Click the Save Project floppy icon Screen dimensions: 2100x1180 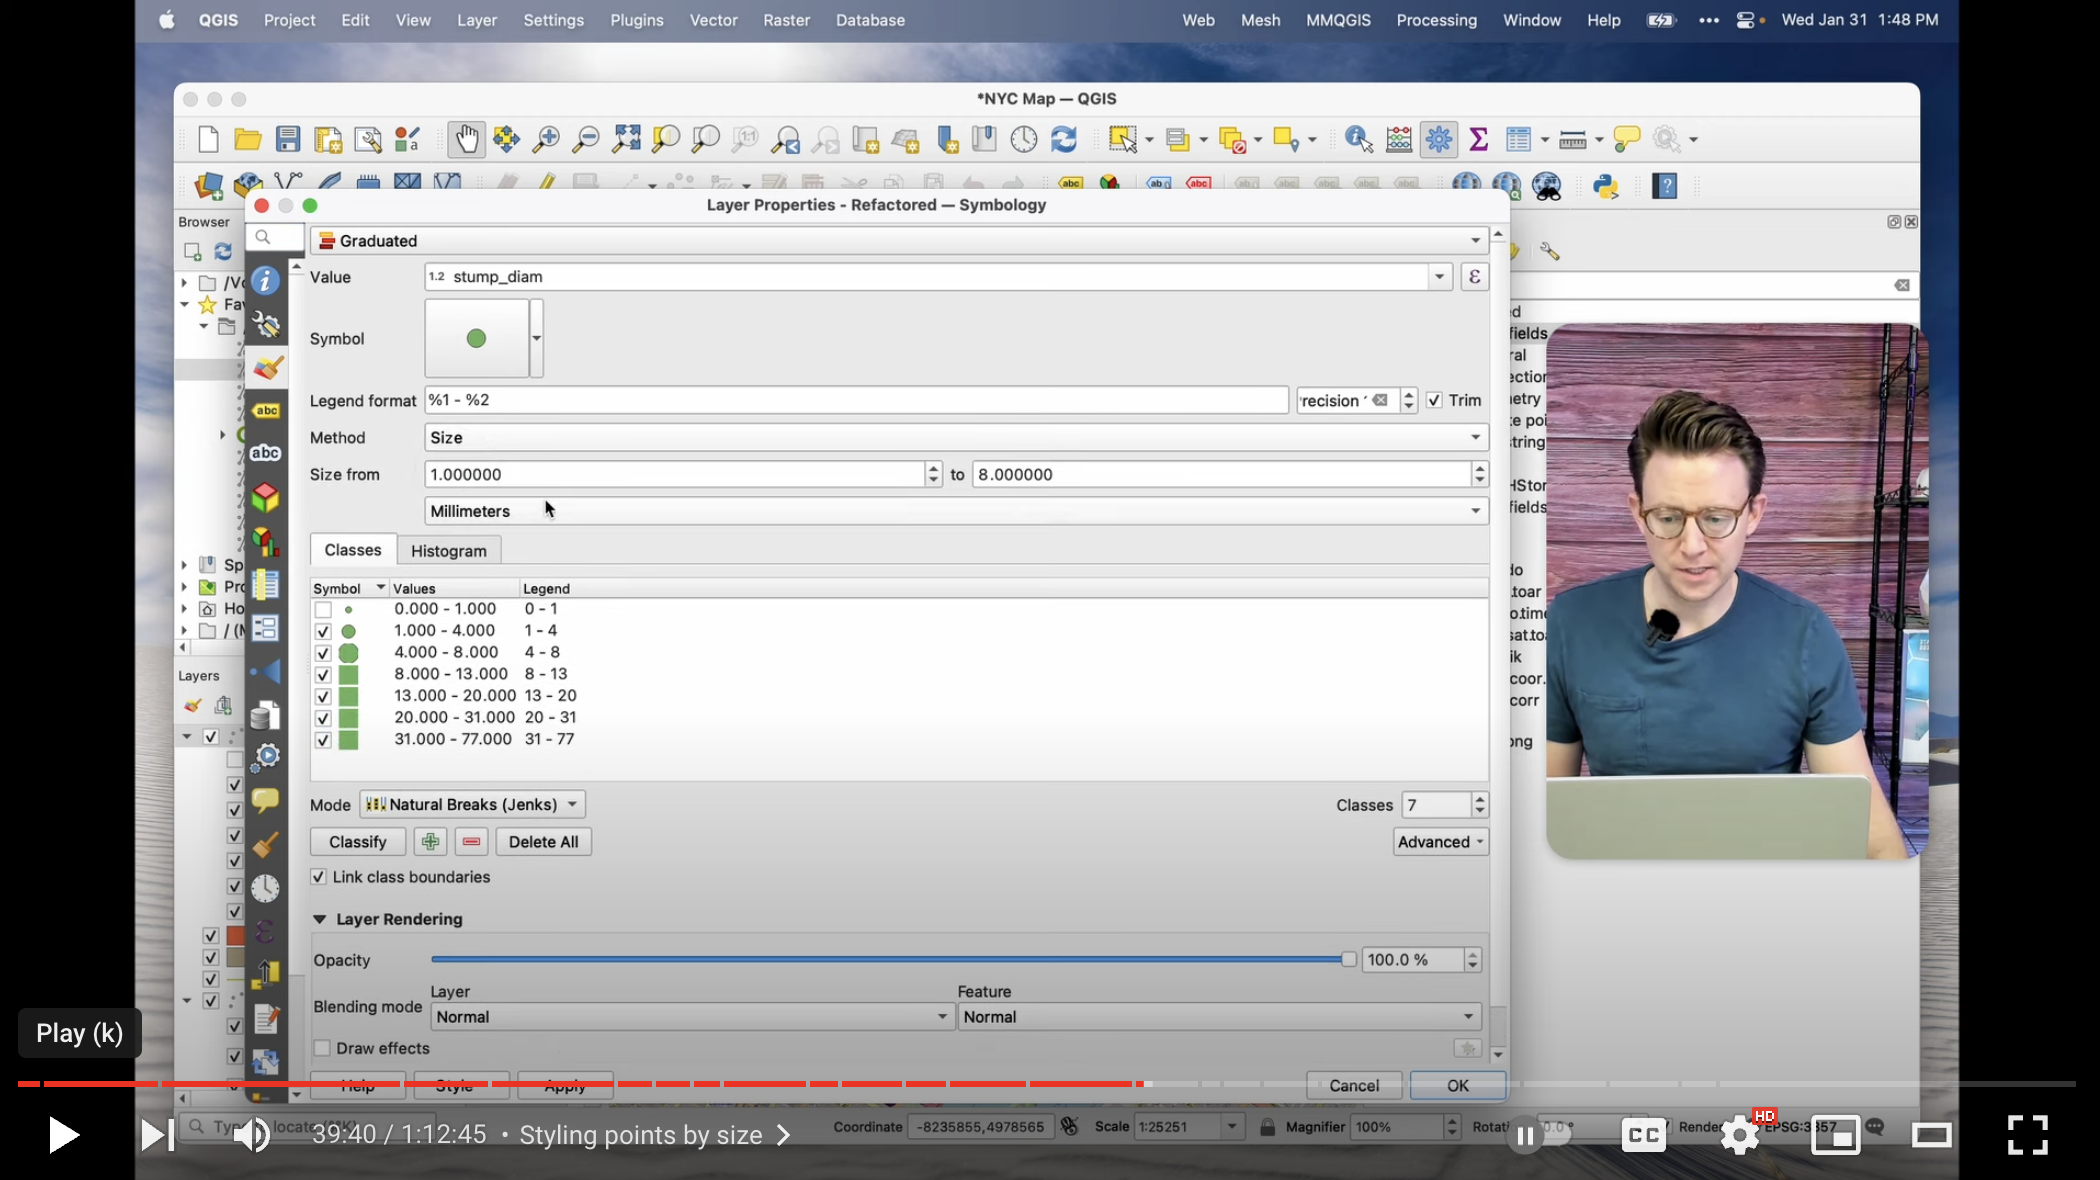tap(288, 139)
